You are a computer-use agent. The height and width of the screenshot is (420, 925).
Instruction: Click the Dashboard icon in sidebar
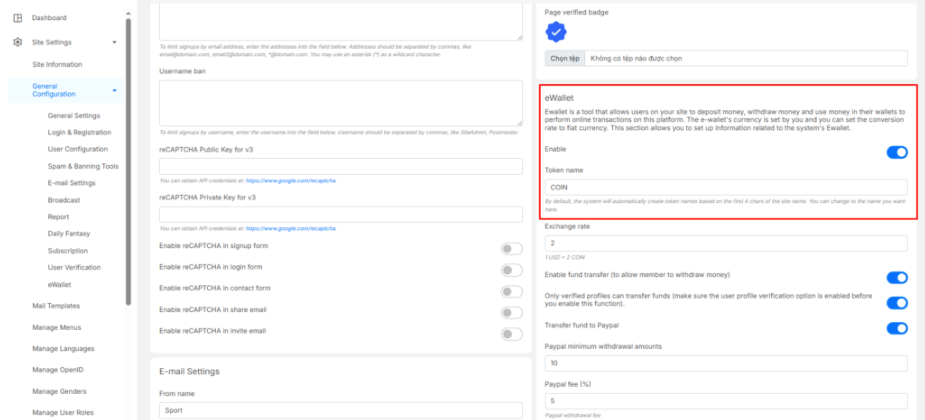click(x=18, y=18)
